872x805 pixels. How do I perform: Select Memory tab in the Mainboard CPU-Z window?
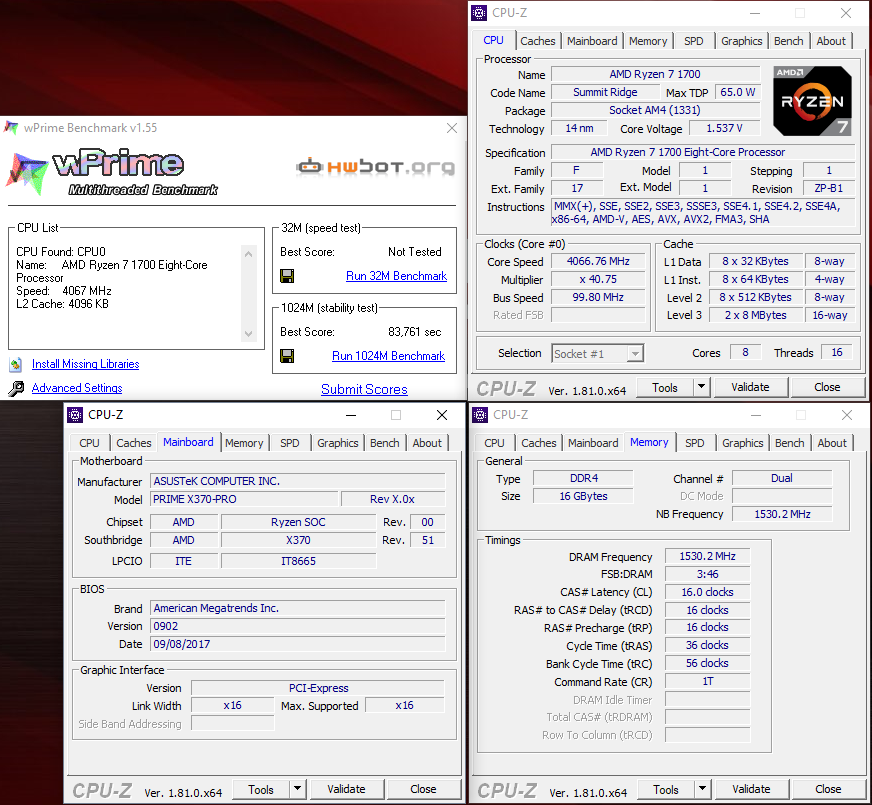pyautogui.click(x=244, y=443)
